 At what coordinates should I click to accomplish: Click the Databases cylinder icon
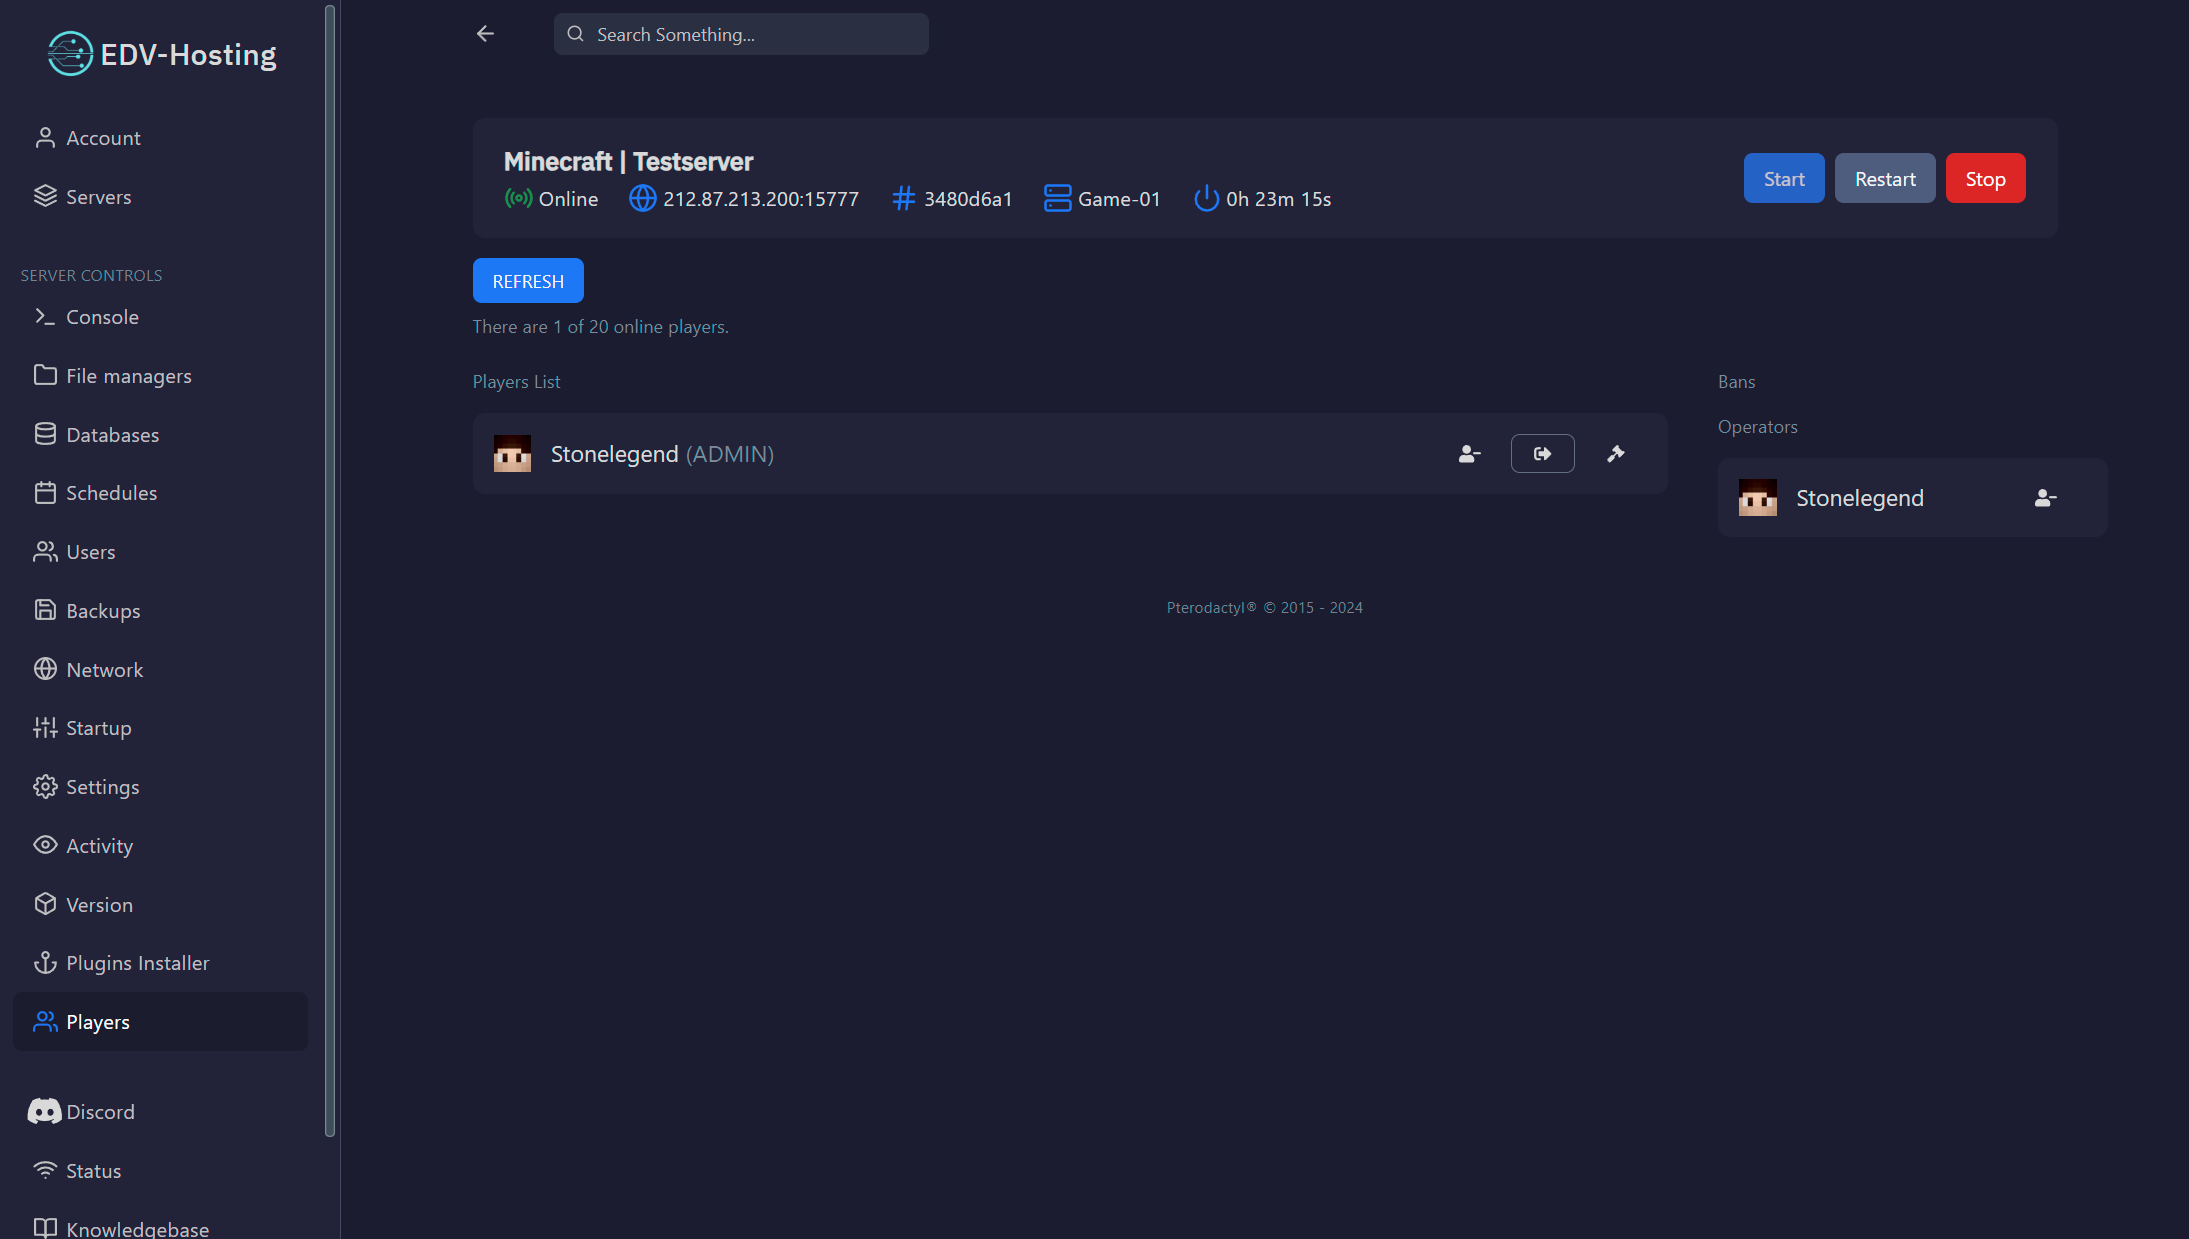click(x=45, y=434)
